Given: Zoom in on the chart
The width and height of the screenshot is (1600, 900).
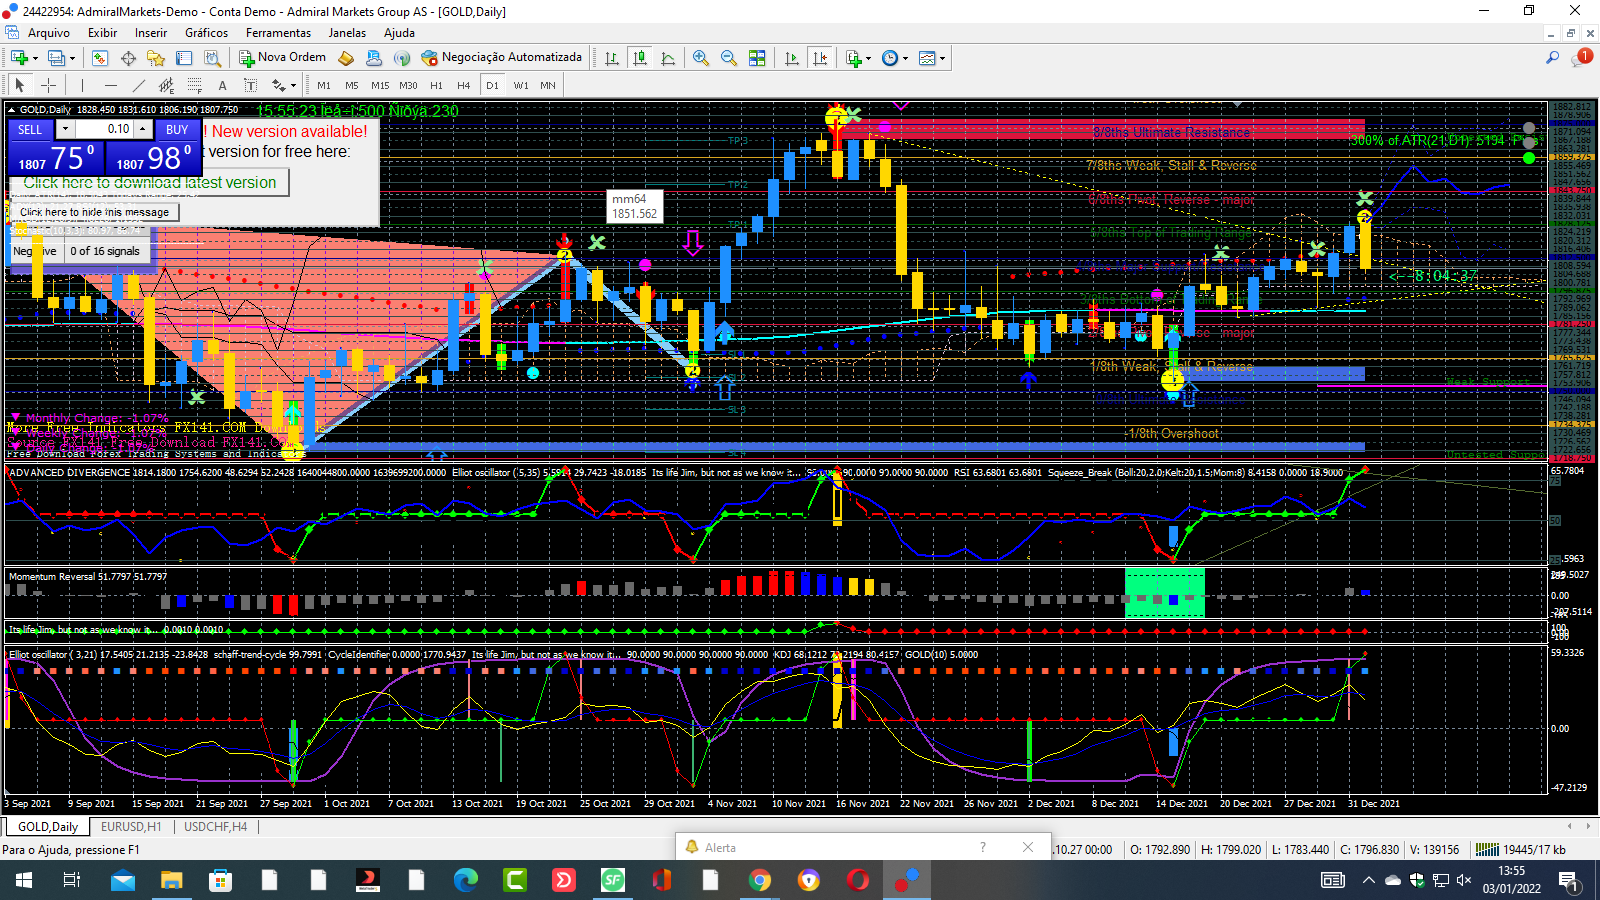Looking at the screenshot, I should [x=700, y=58].
